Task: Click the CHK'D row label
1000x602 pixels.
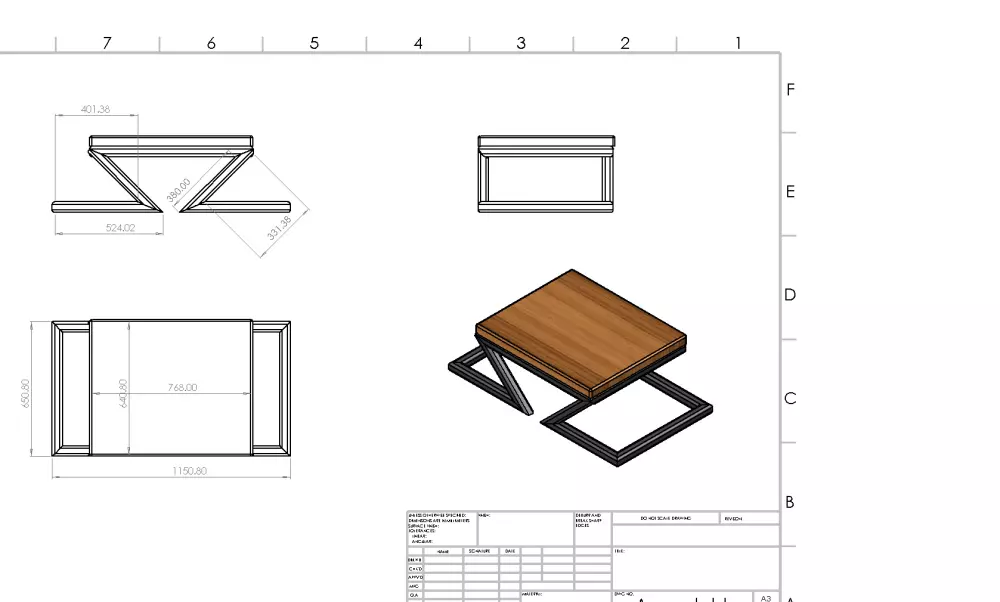Action: [x=415, y=568]
